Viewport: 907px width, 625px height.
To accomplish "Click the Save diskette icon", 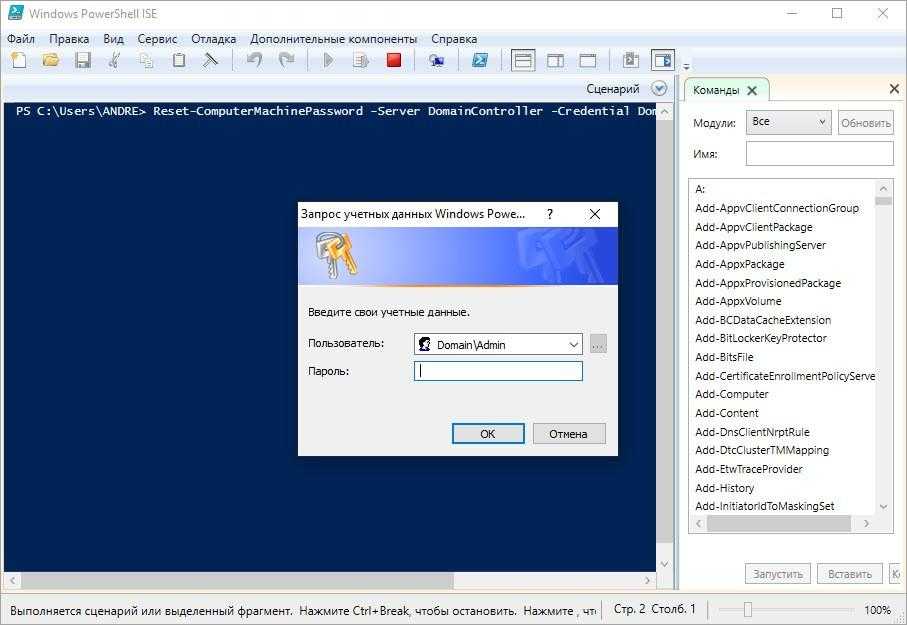I will point(82,61).
